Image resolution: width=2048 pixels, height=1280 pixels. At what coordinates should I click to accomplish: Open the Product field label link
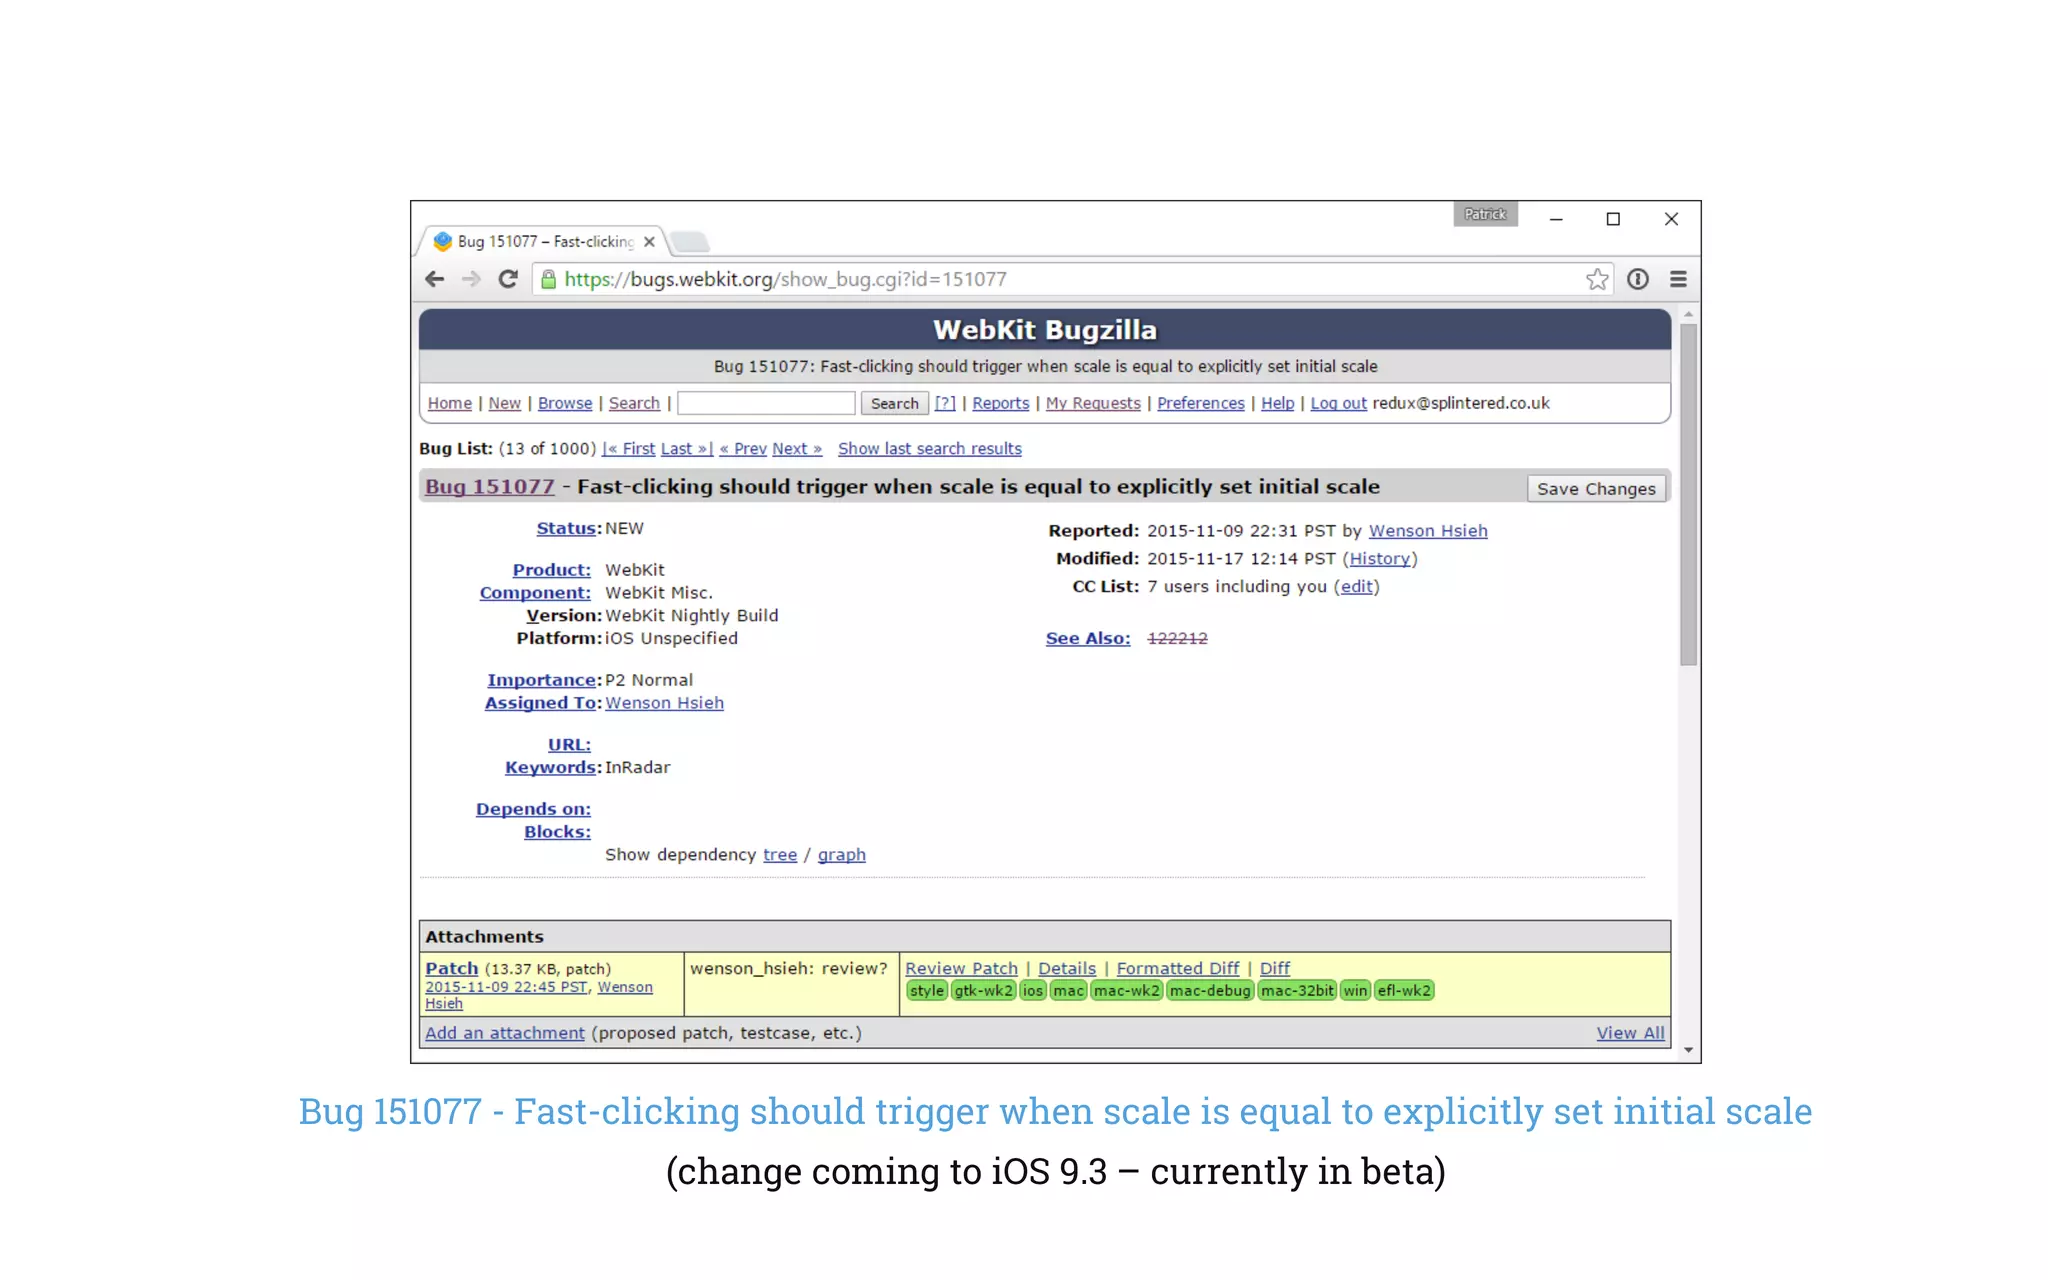[551, 570]
